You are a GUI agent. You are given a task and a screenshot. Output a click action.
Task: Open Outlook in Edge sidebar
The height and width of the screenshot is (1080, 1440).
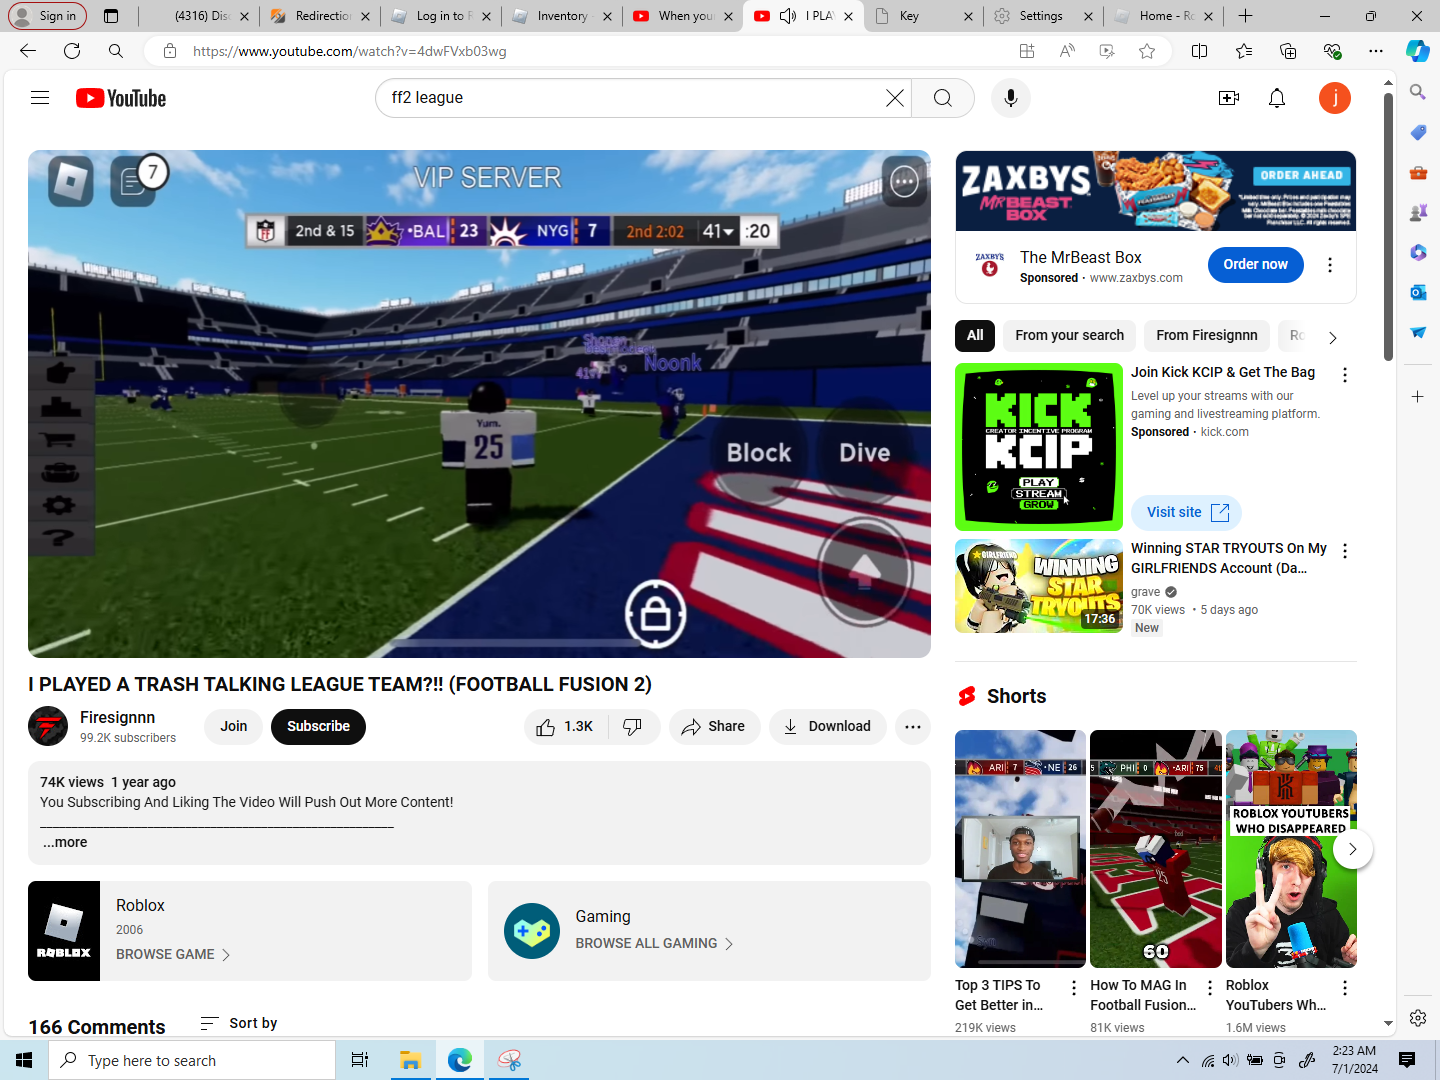[x=1418, y=292]
